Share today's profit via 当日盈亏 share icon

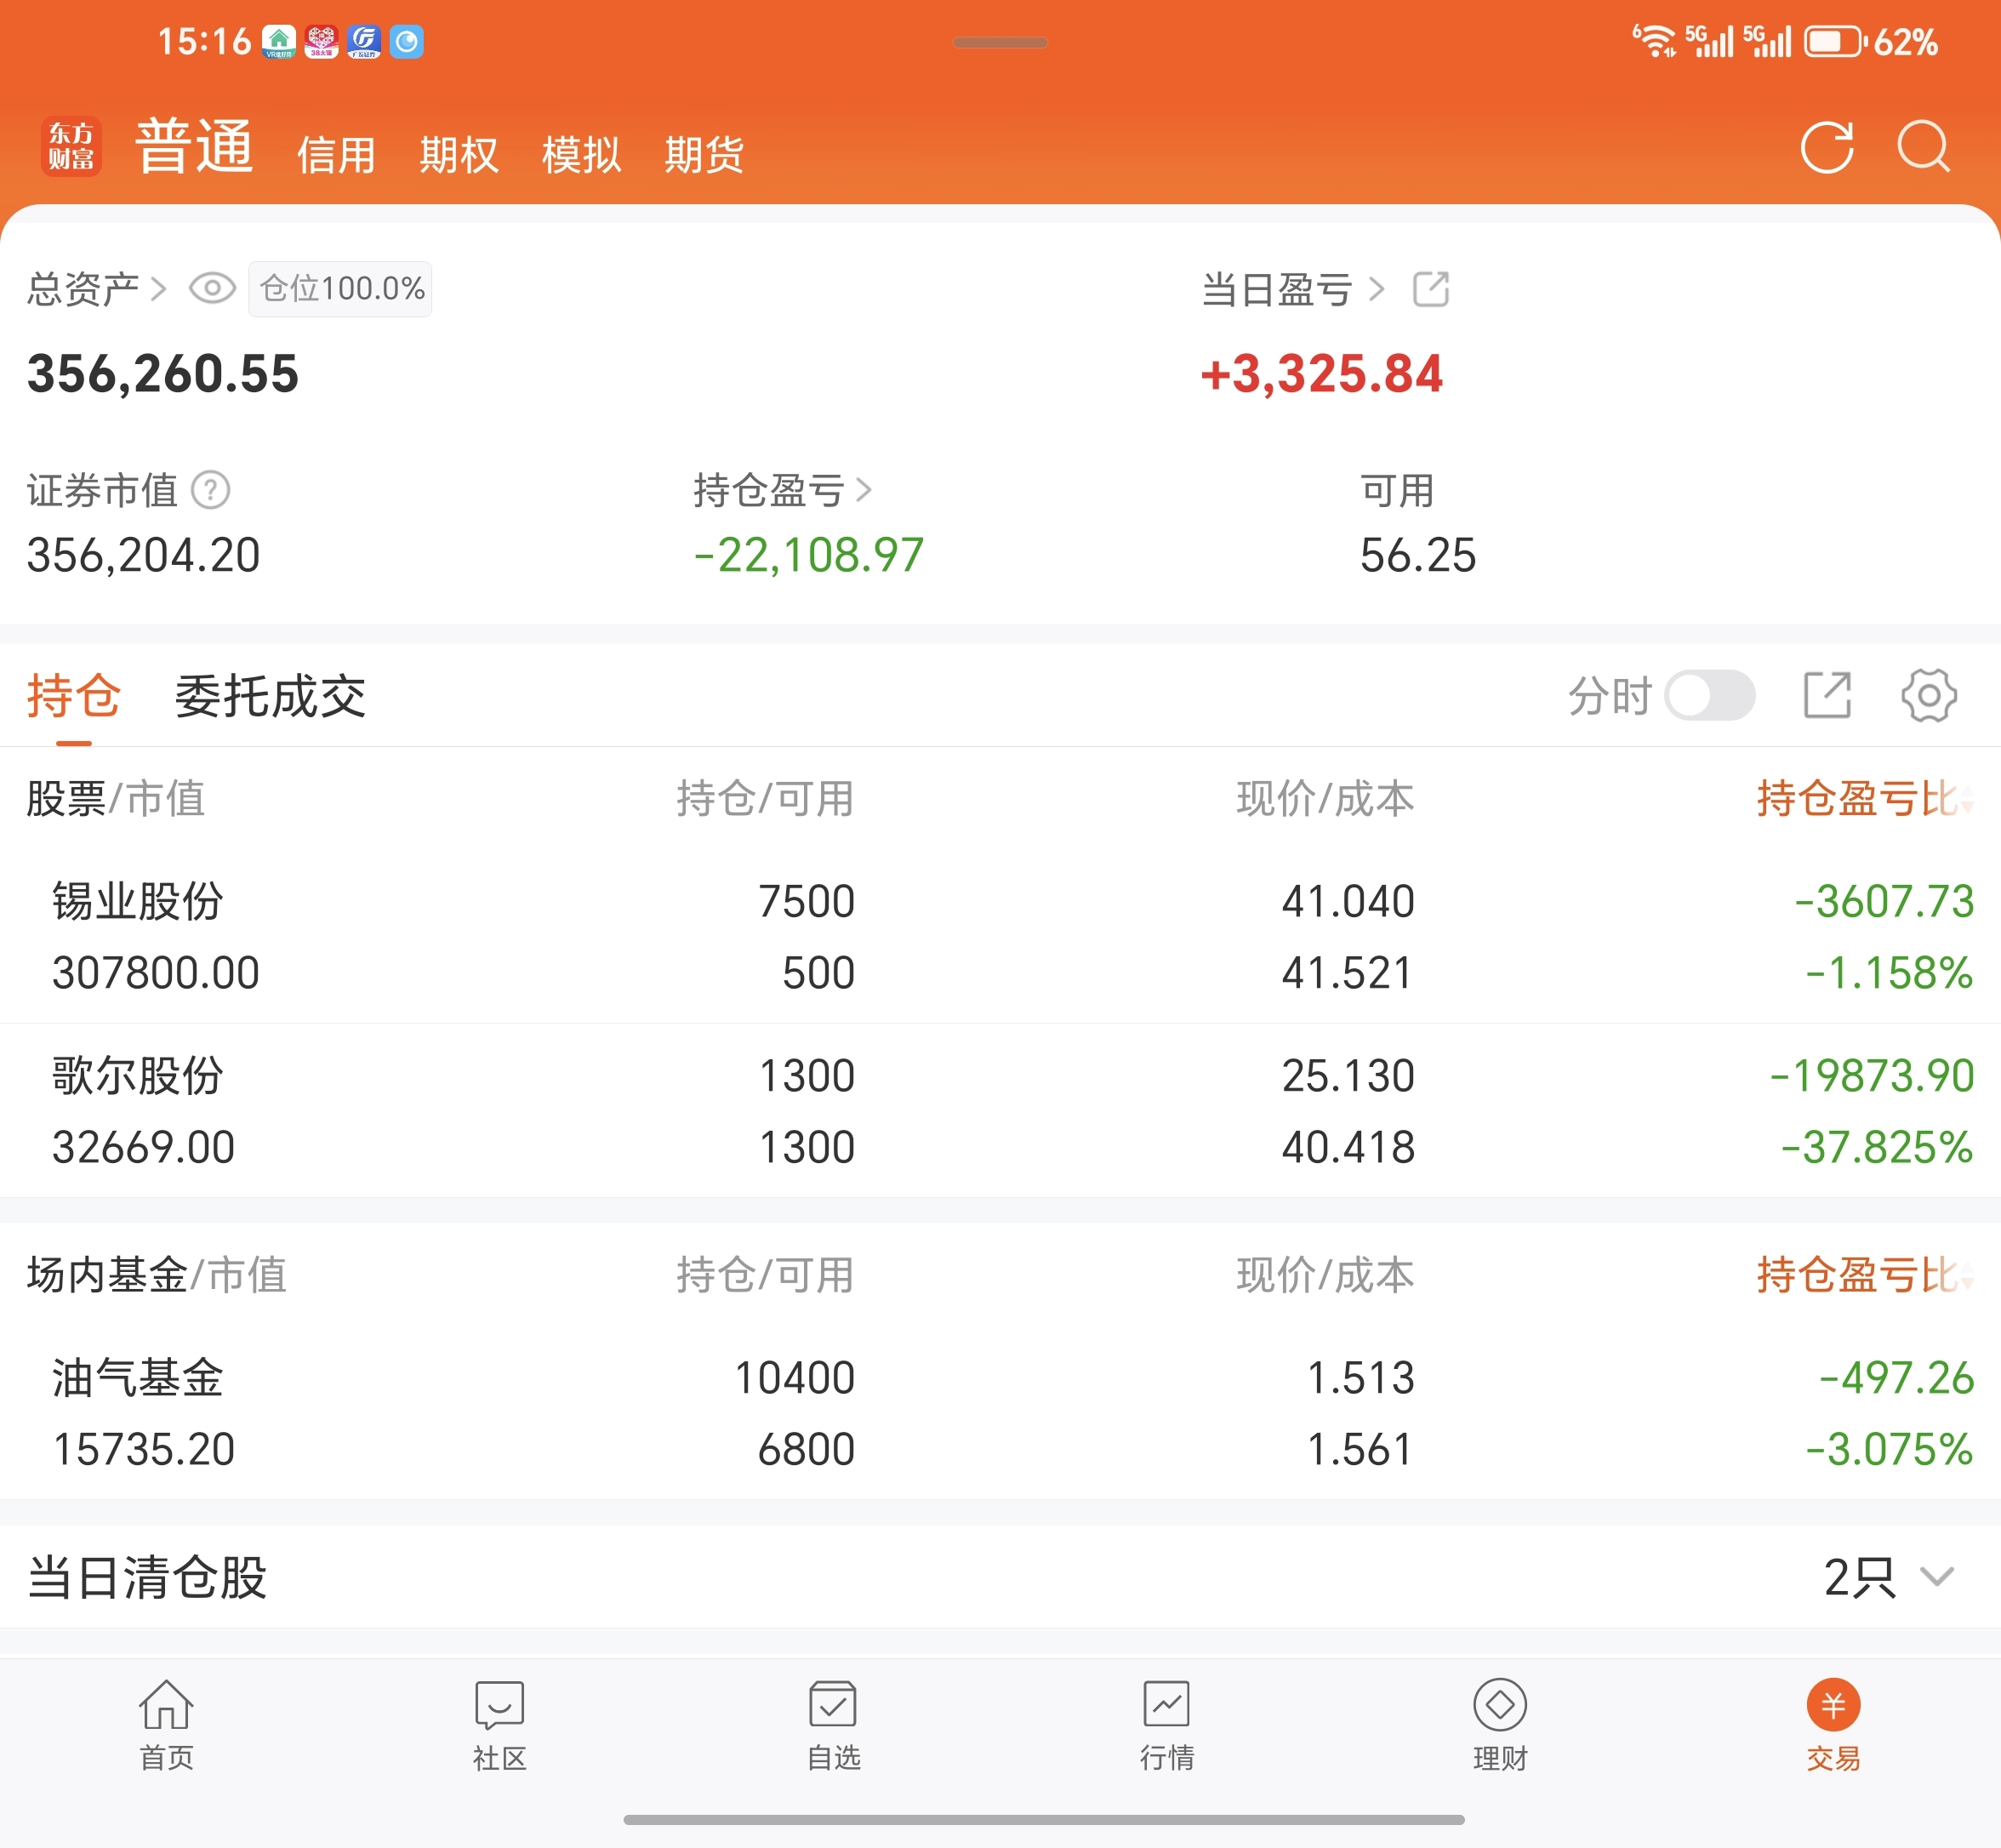(x=1430, y=289)
